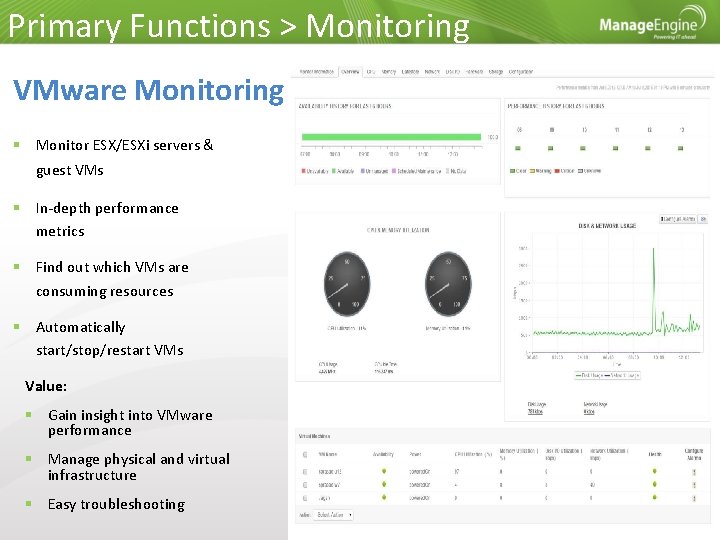Toggle the No Data legend swatch
The height and width of the screenshot is (540, 720).
(448, 171)
